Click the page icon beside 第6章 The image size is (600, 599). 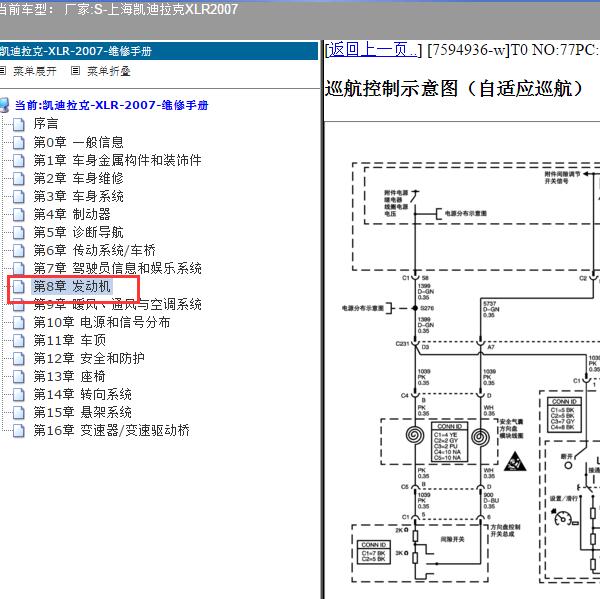point(18,250)
